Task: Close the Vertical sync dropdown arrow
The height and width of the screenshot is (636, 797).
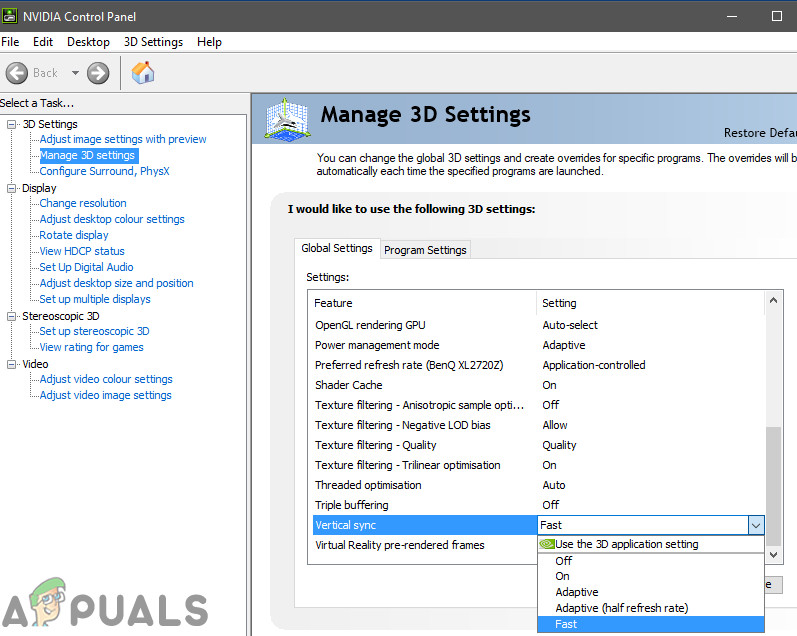Action: (x=756, y=525)
